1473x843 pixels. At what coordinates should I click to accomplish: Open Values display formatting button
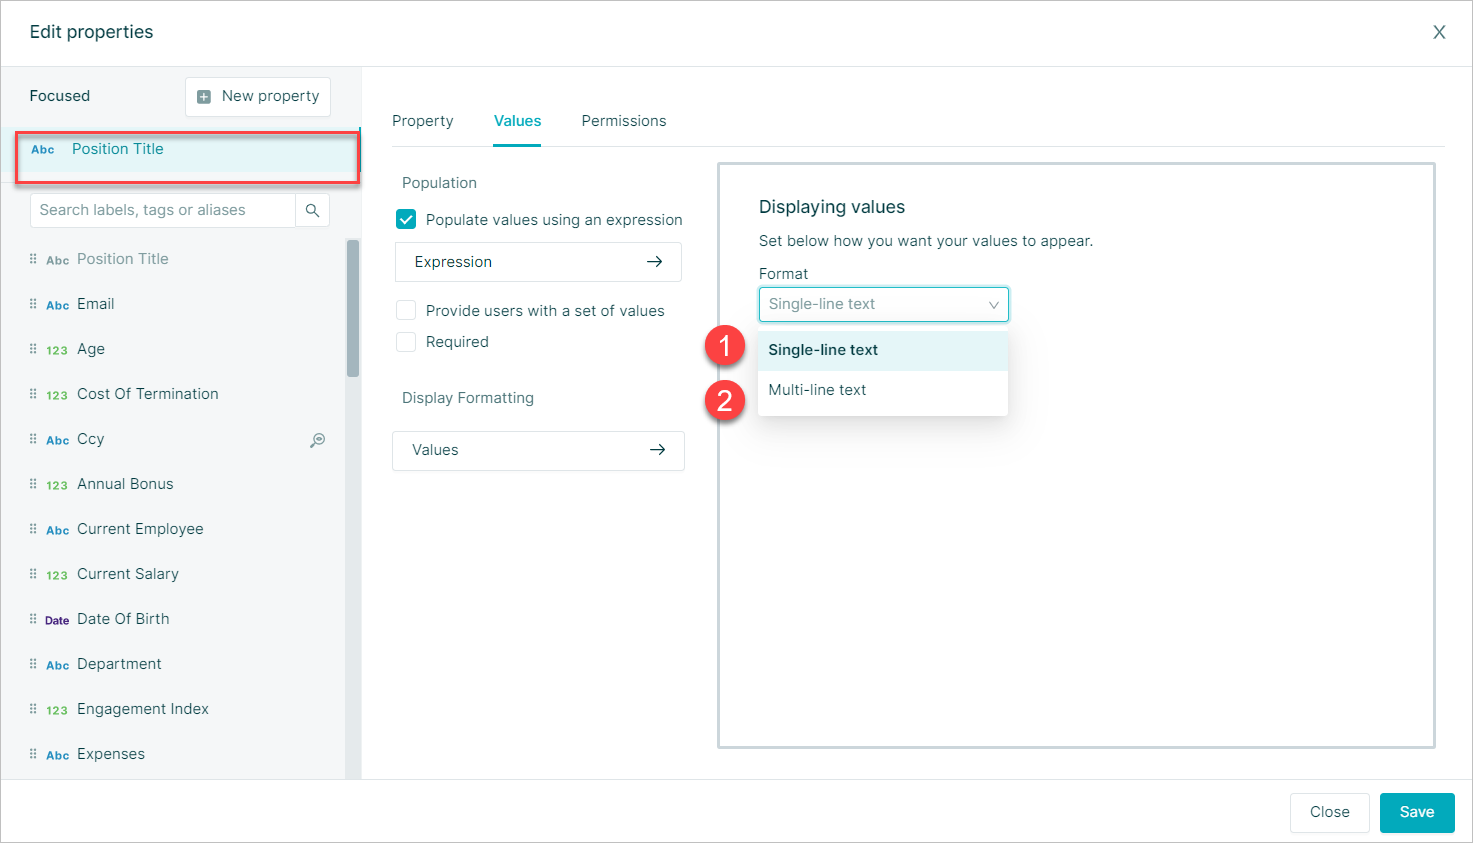(538, 450)
